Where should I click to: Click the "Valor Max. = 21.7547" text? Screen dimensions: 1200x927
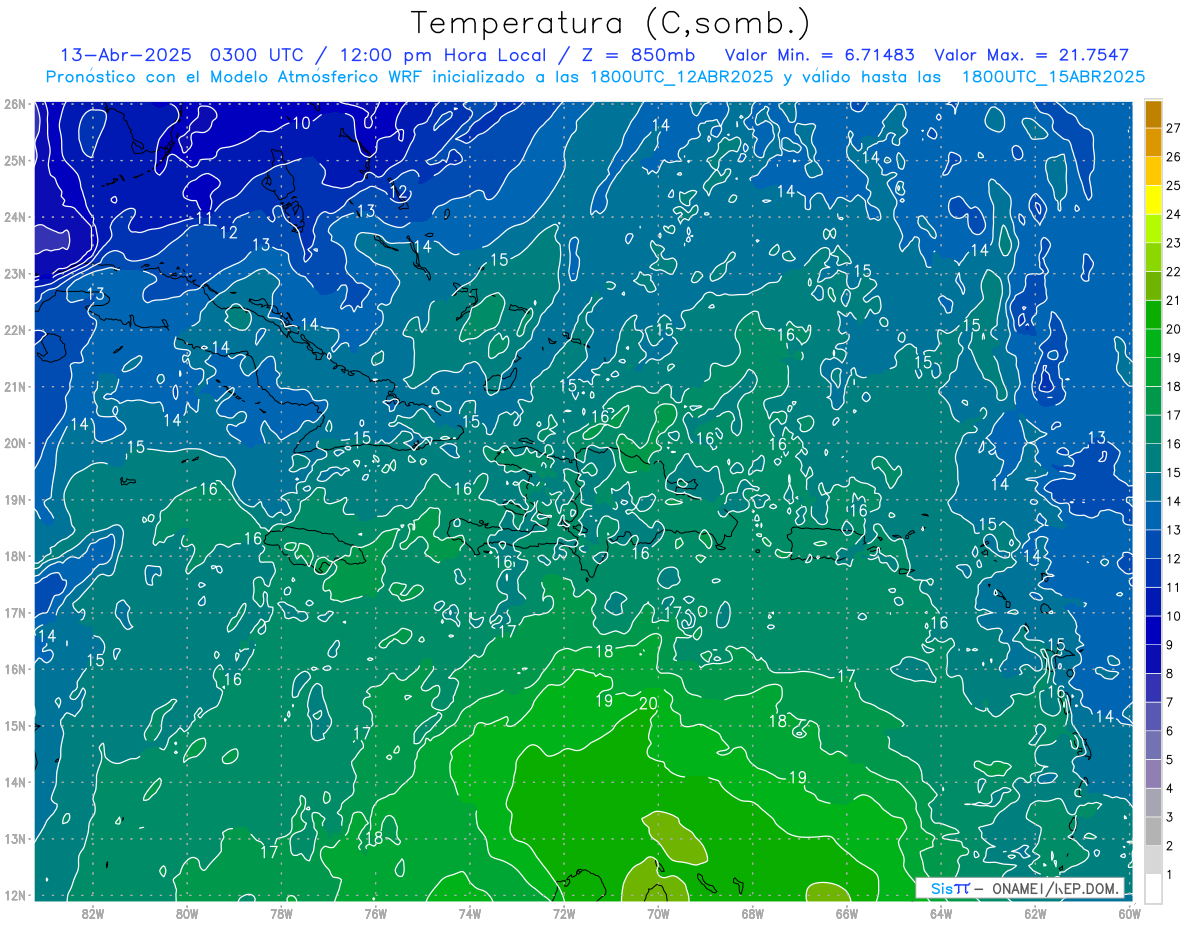click(1032, 55)
